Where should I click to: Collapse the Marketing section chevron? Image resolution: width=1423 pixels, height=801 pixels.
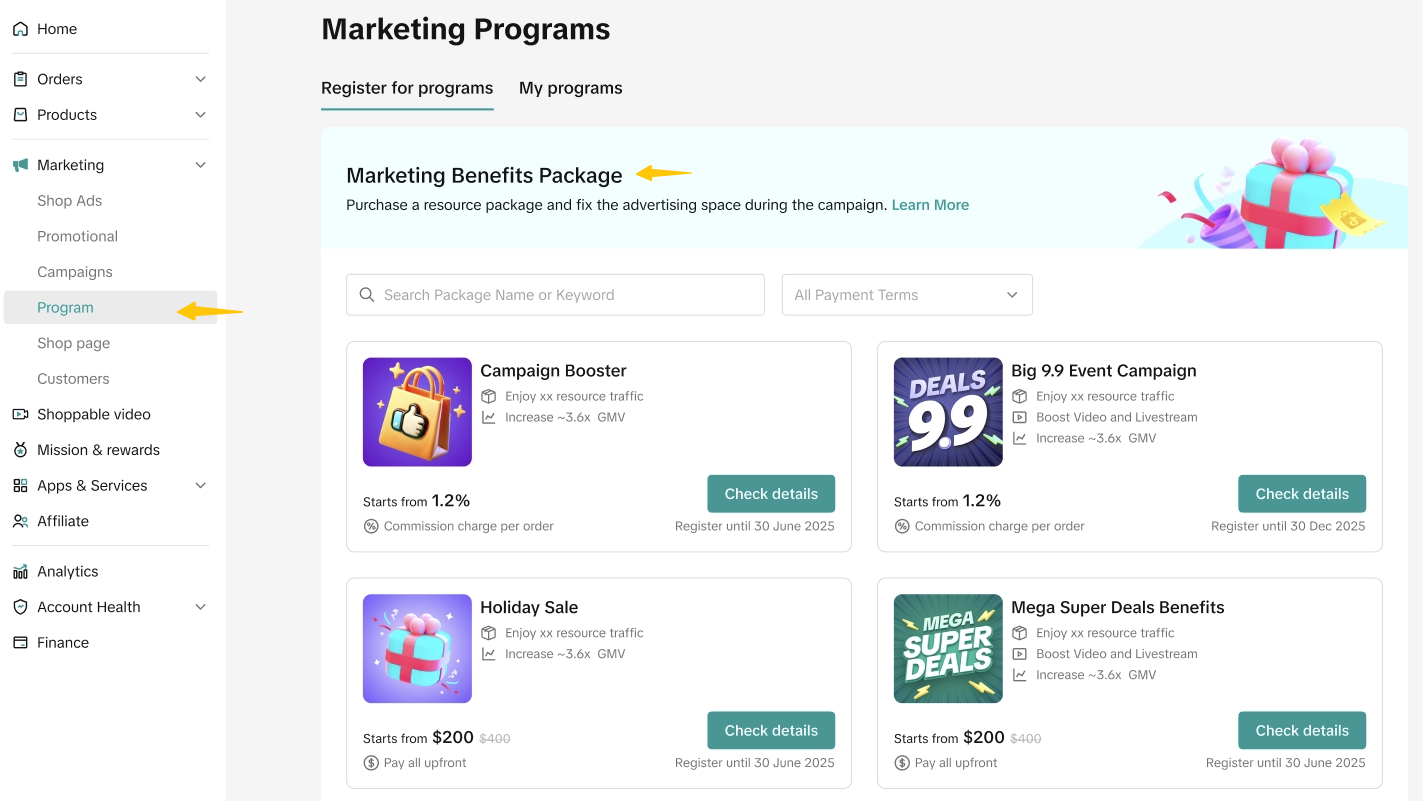200,165
